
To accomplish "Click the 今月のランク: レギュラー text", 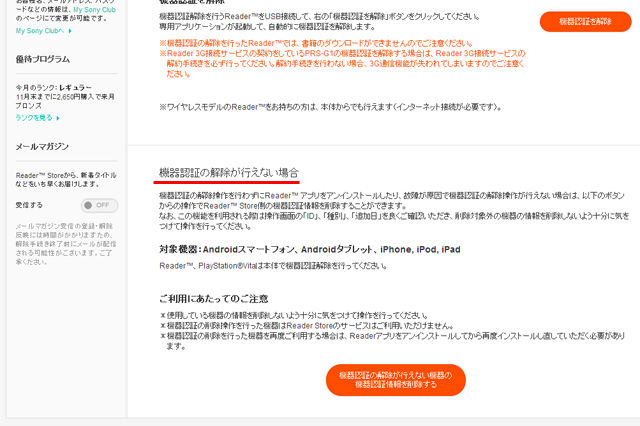I will (x=53, y=88).
